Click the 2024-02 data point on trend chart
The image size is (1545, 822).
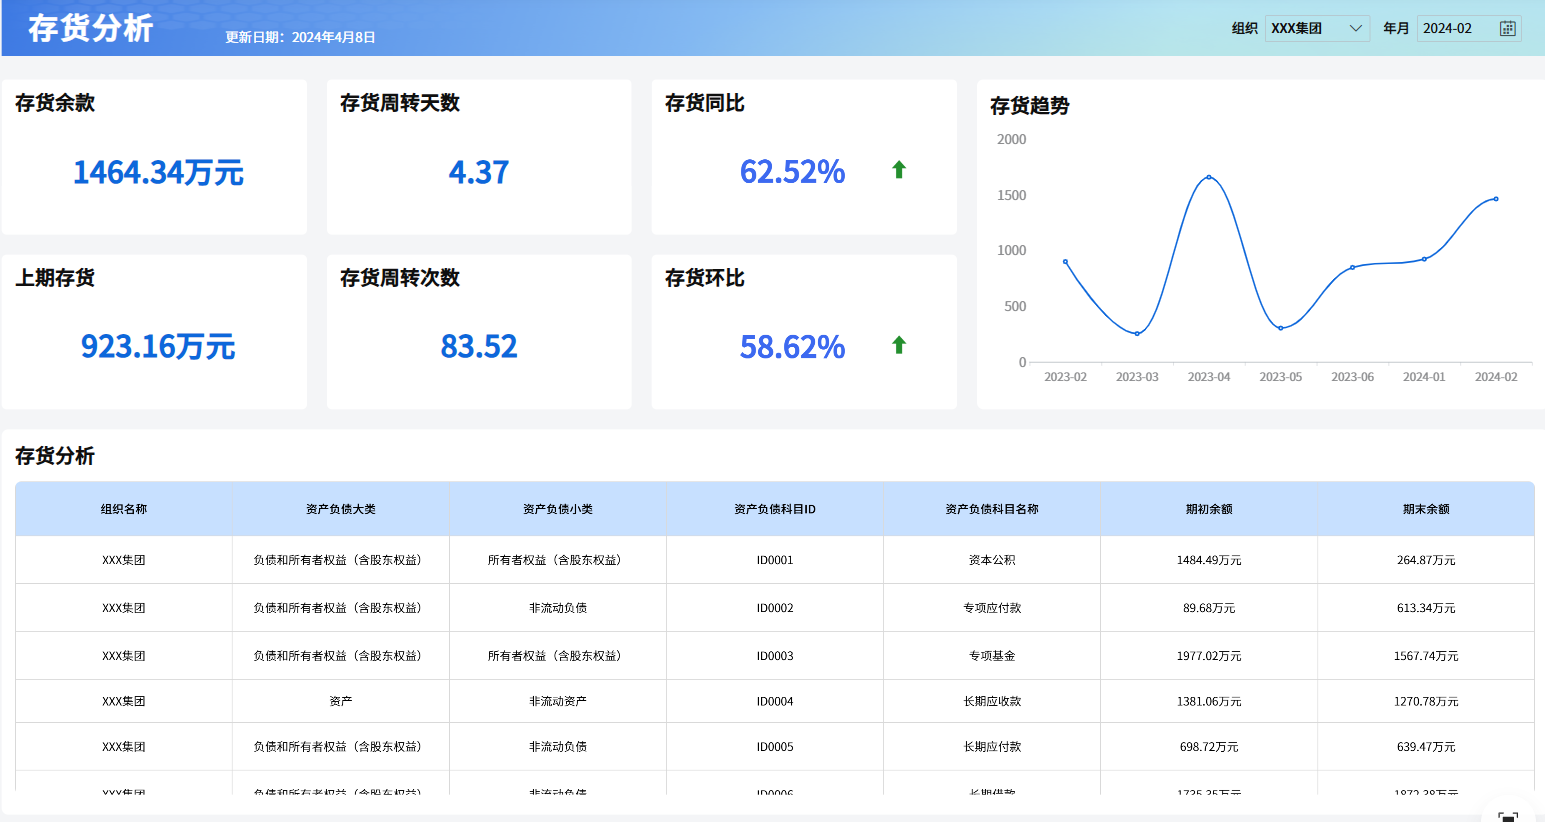(1496, 199)
